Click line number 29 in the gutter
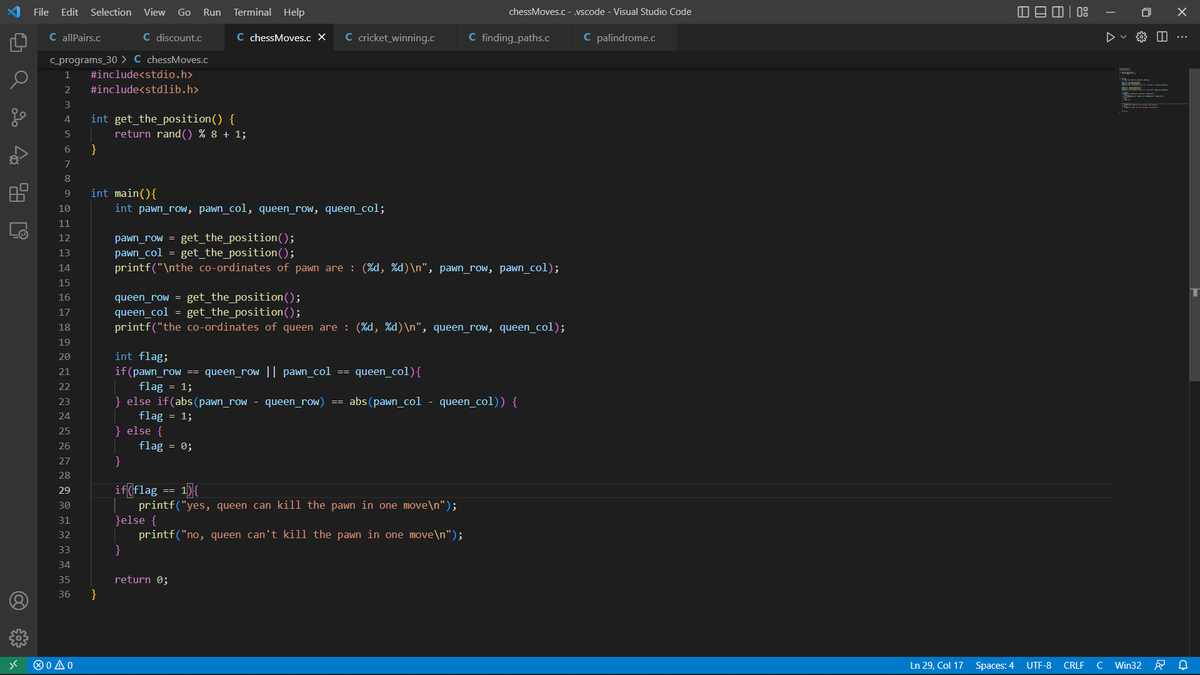The height and width of the screenshot is (675, 1200). 64,490
